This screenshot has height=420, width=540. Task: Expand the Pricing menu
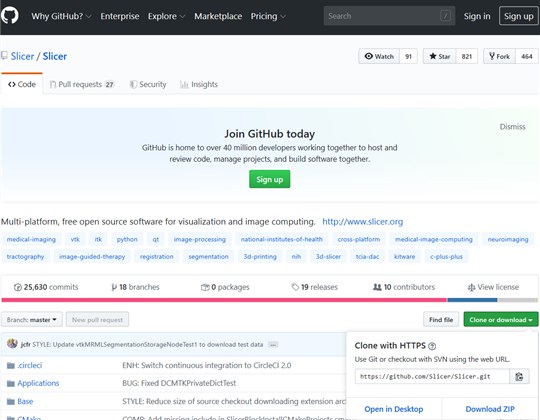pos(268,16)
